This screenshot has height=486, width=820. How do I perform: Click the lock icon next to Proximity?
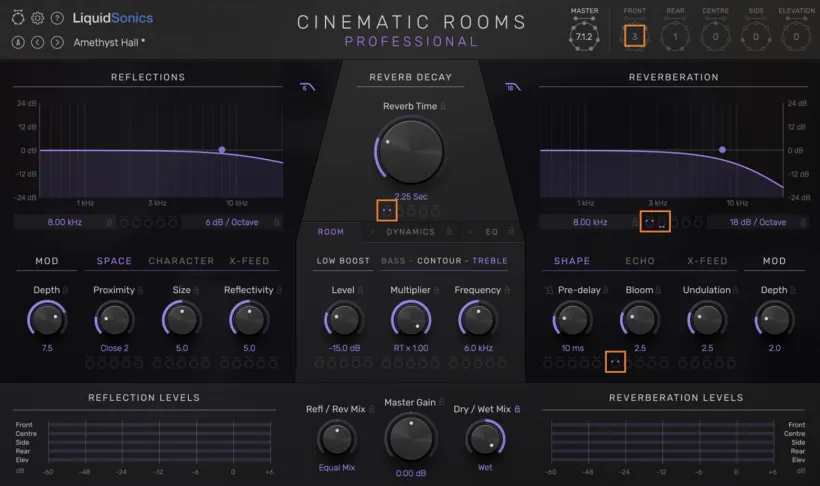140,290
